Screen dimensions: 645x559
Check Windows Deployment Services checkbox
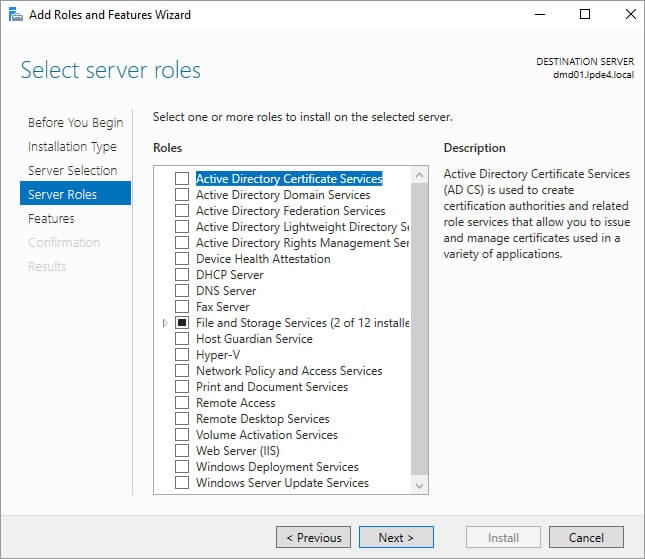click(182, 467)
